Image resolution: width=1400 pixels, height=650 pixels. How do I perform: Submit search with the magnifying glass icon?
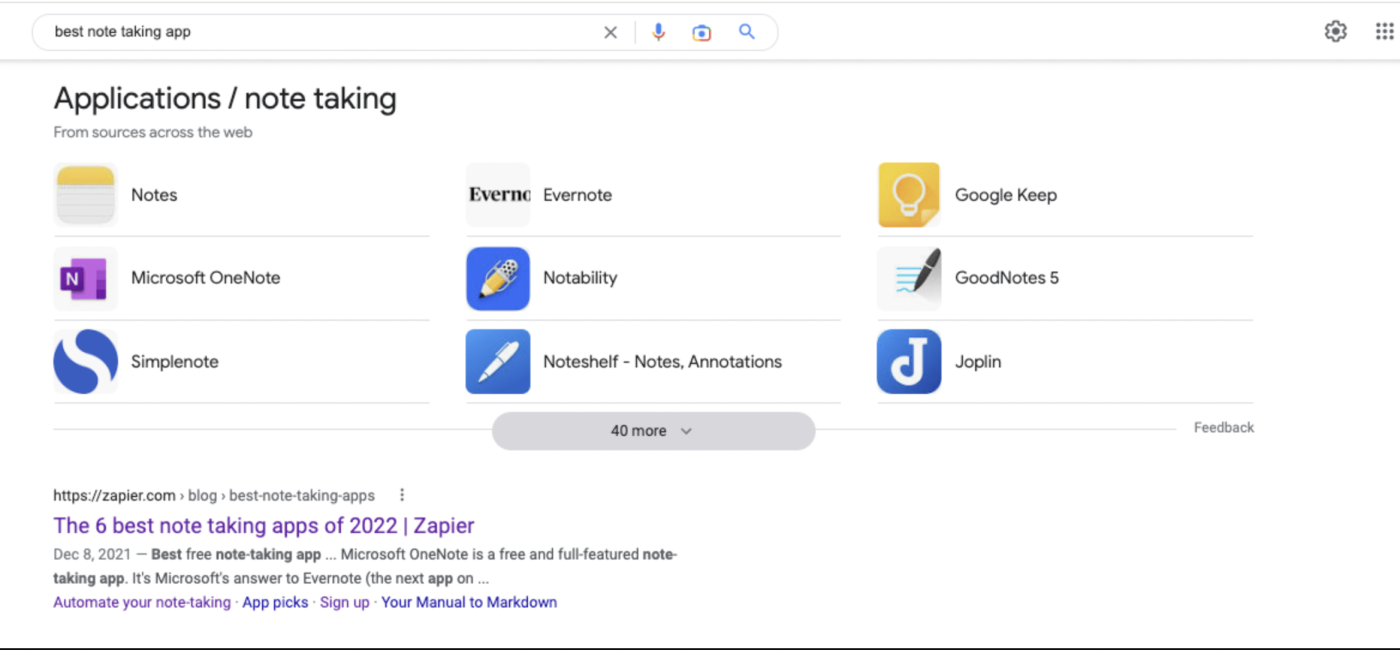click(747, 32)
